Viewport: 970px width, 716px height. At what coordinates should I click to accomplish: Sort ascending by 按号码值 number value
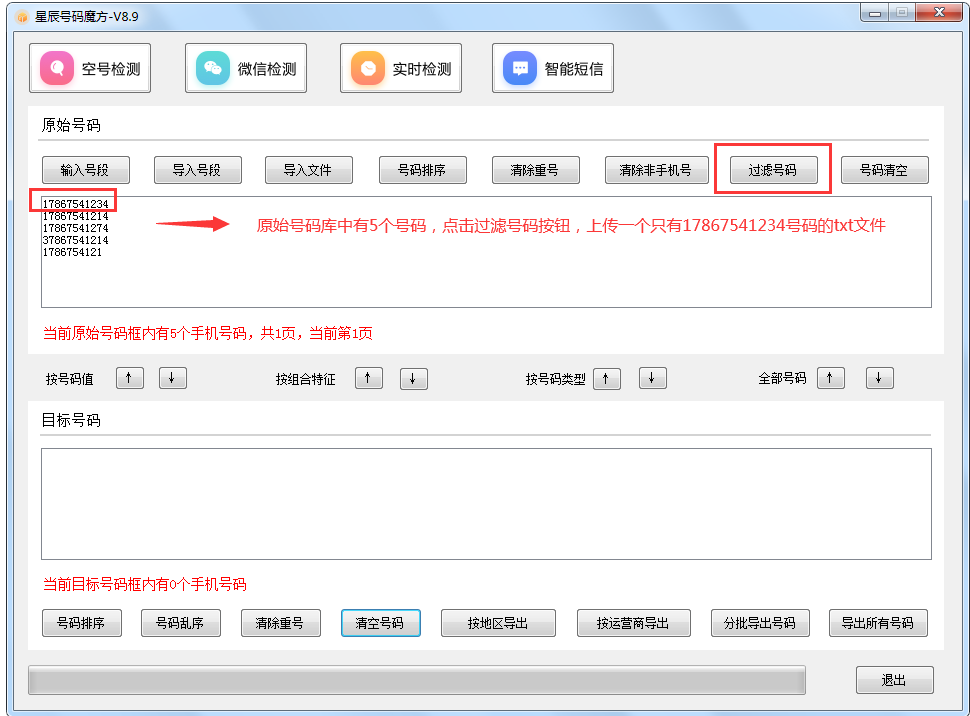coord(129,378)
